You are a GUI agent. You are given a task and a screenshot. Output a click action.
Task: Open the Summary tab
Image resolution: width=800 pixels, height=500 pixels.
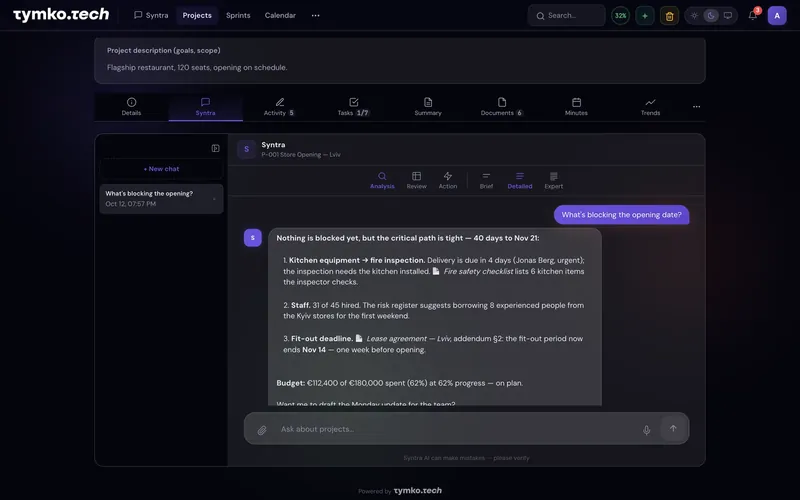[428, 107]
